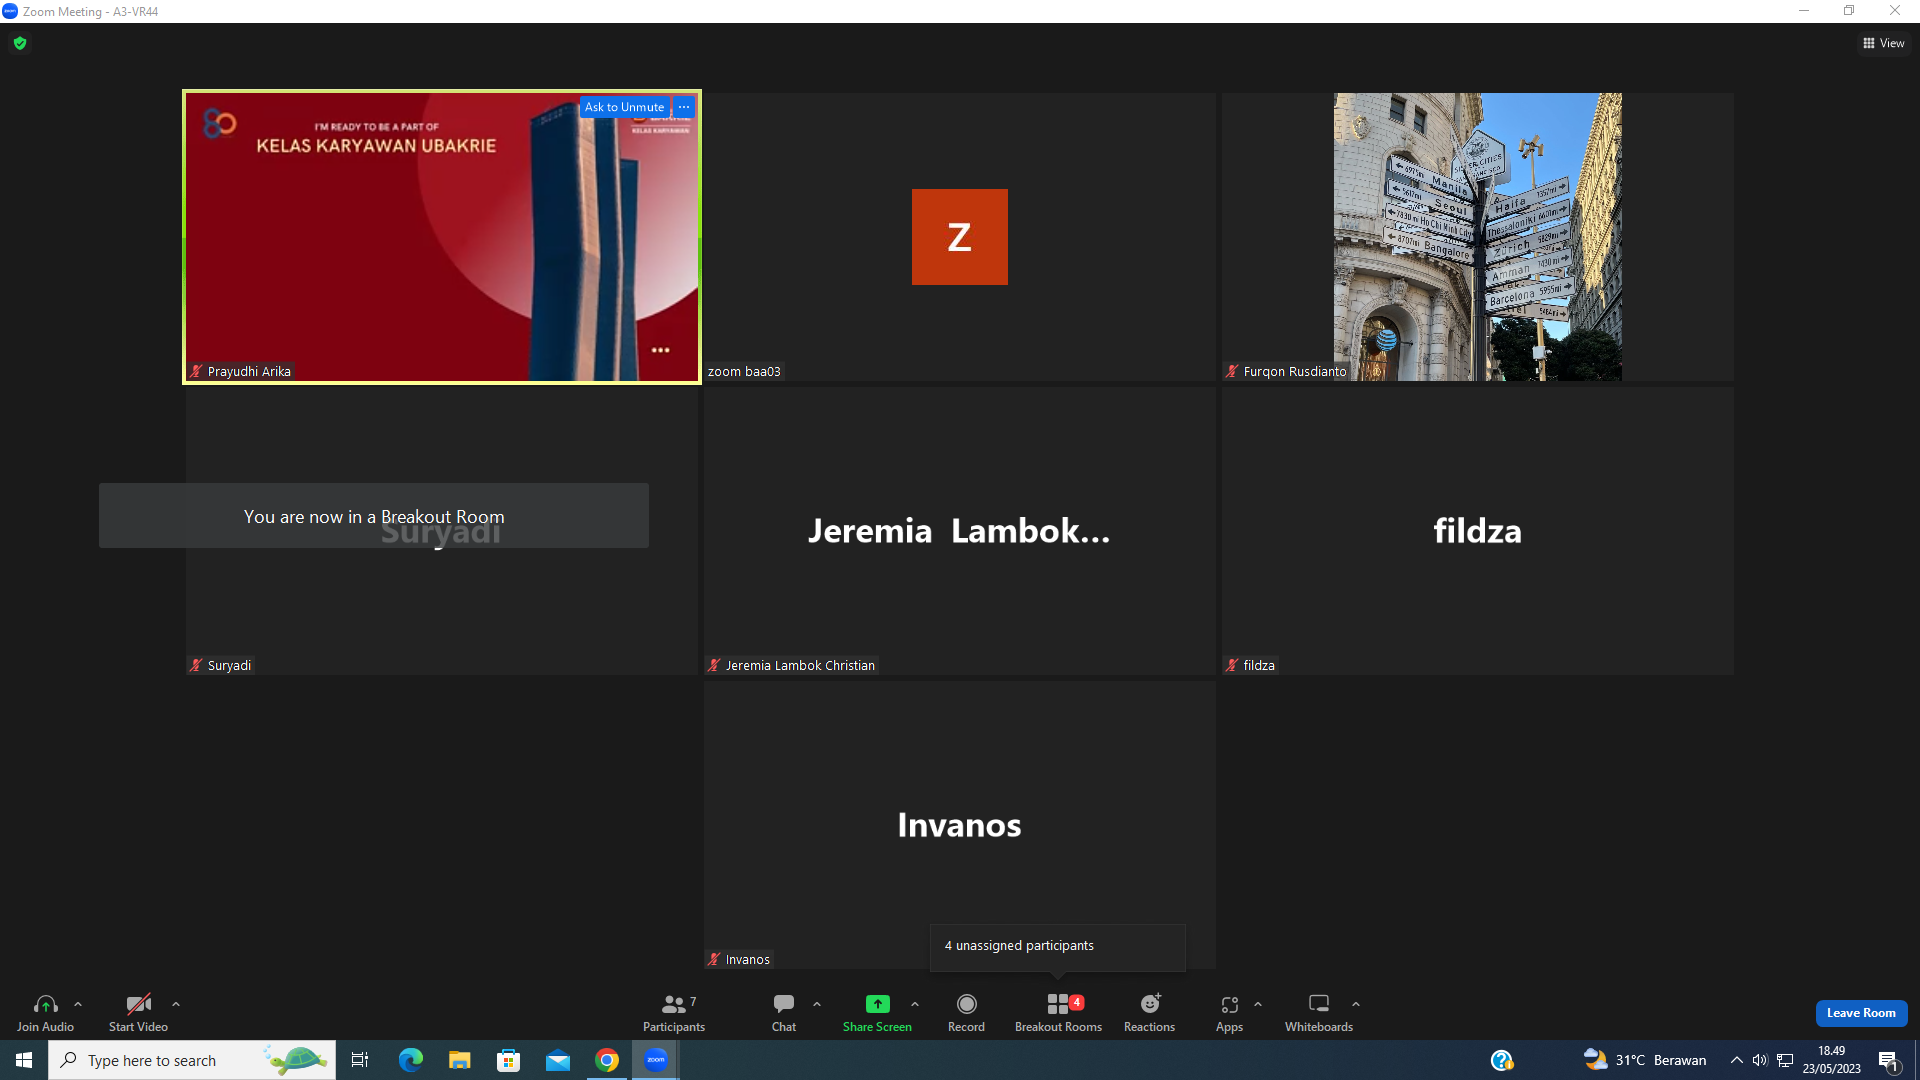Open the weather widget showing 31°C
1920x1080 pixels.
coord(1644,1060)
